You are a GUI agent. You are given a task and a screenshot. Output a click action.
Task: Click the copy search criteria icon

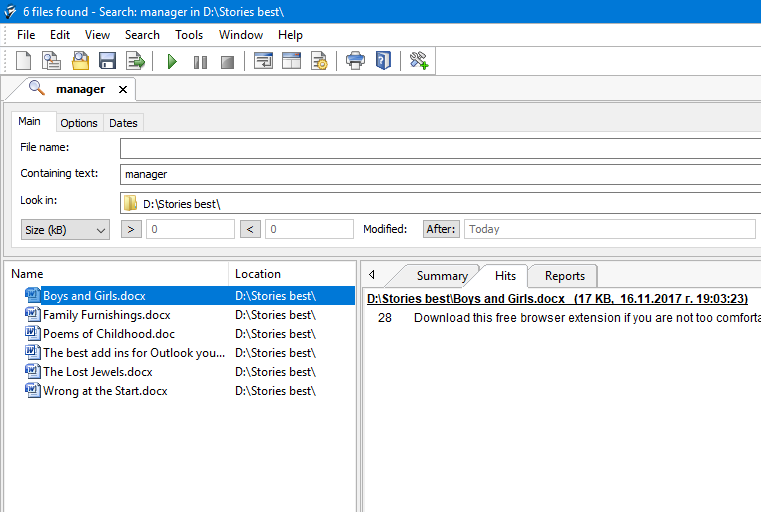point(51,61)
